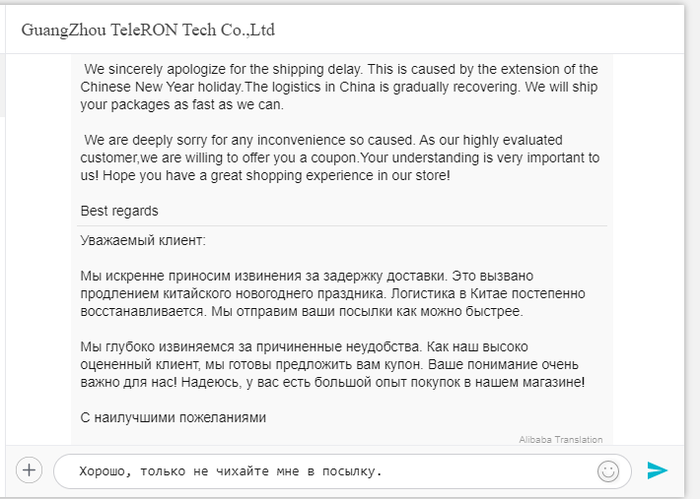Image resolution: width=700 pixels, height=499 pixels.
Task: Click the GuangZhou TeleRON Tech Co.,Ltd header
Action: point(148,30)
